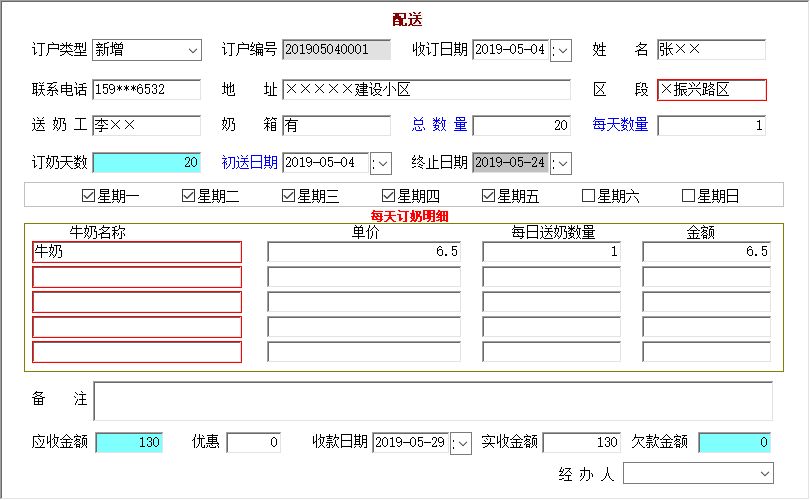Click the second row 每日送奶数量 field
This screenshot has height=500, width=810.
point(551,277)
